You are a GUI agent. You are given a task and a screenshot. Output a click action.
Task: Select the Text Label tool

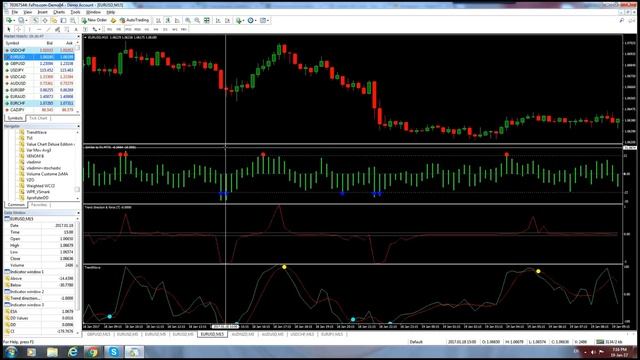85,29
